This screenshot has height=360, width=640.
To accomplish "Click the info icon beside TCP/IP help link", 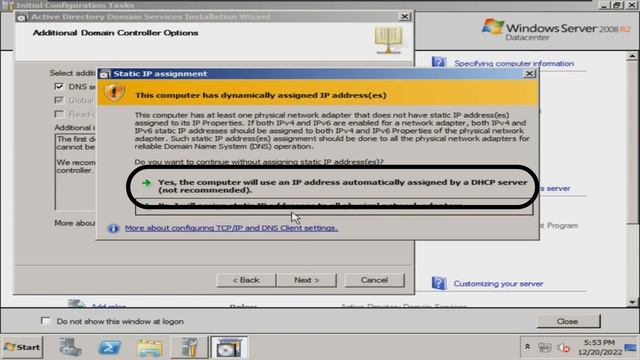I will pos(113,228).
